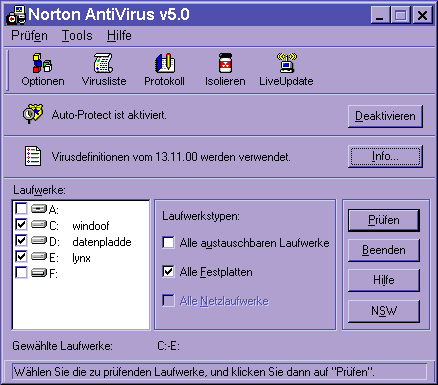
Task: Click the virus definitions list icon
Action: coord(33,156)
